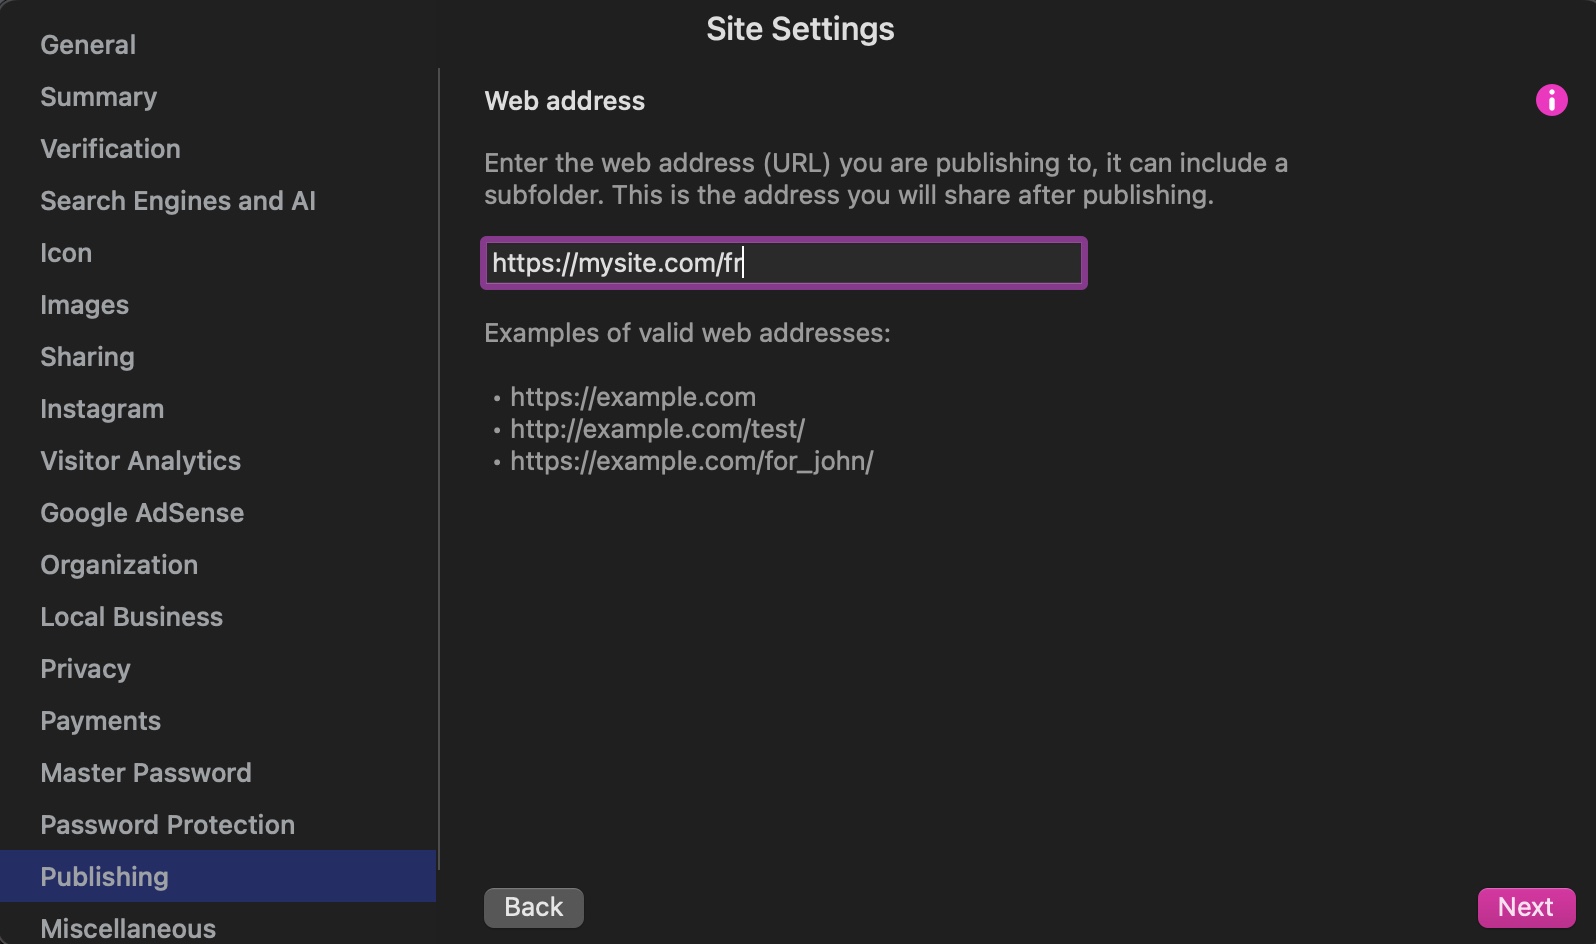Switch to Privacy settings

[x=85, y=669]
